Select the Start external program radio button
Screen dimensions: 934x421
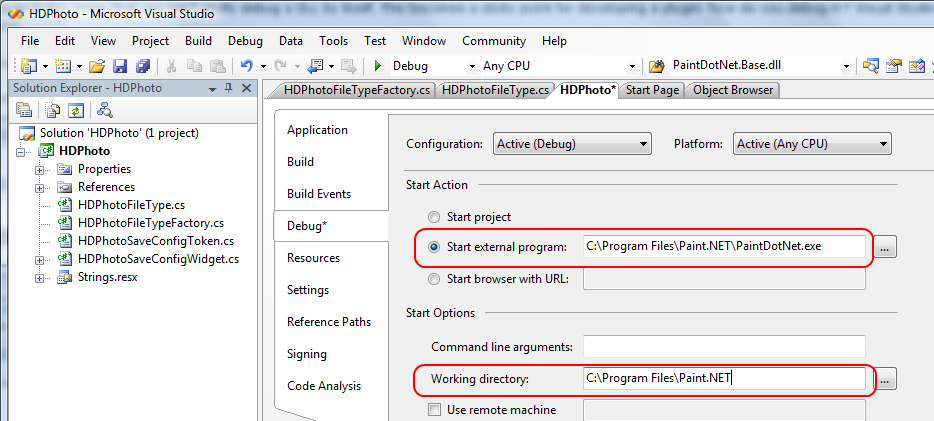click(x=435, y=246)
